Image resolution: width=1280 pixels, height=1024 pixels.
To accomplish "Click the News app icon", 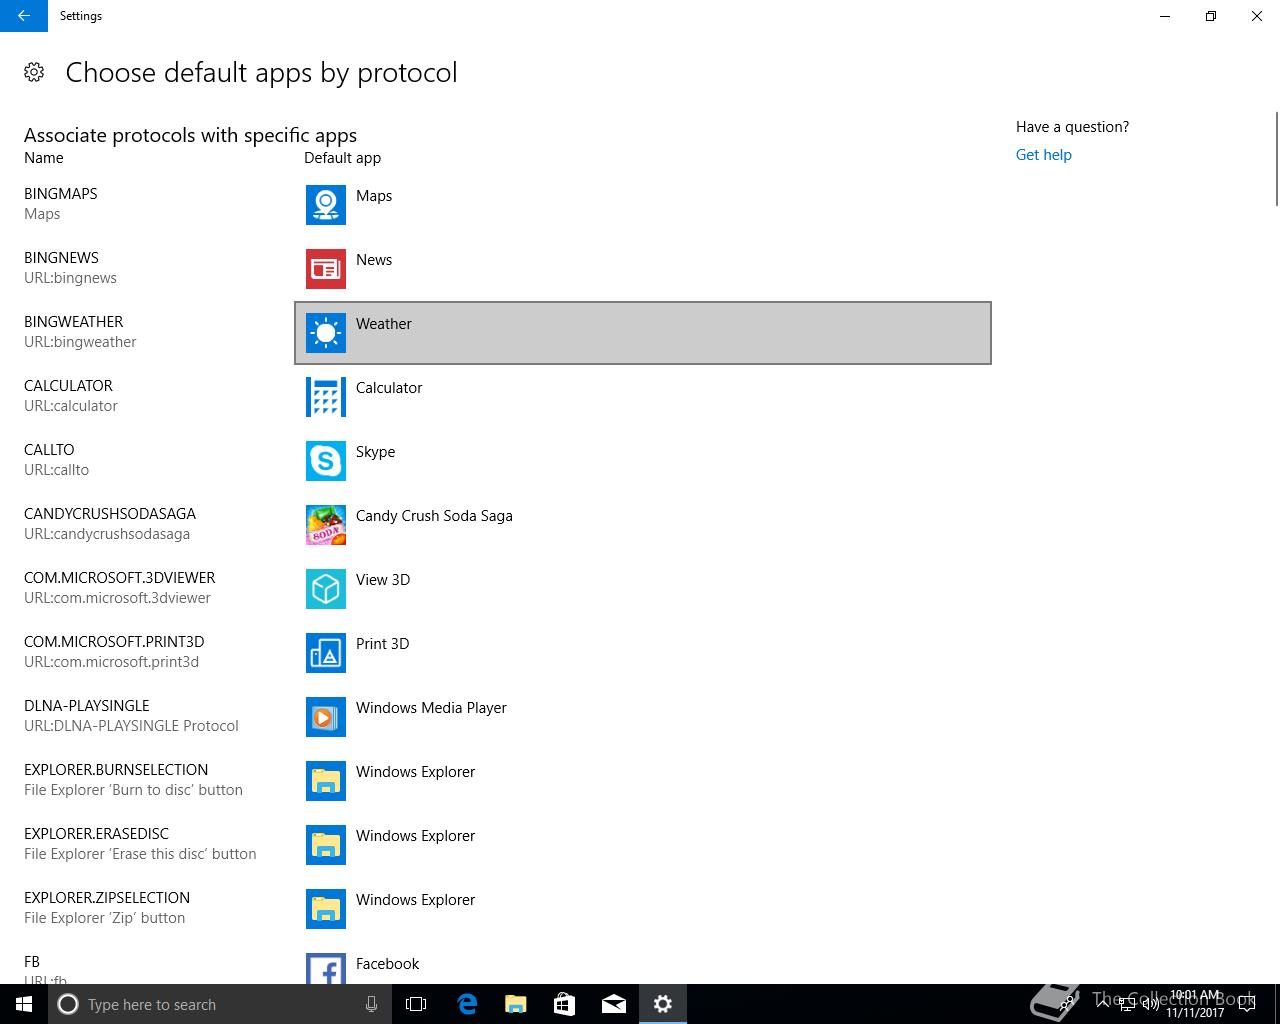I will (x=326, y=269).
